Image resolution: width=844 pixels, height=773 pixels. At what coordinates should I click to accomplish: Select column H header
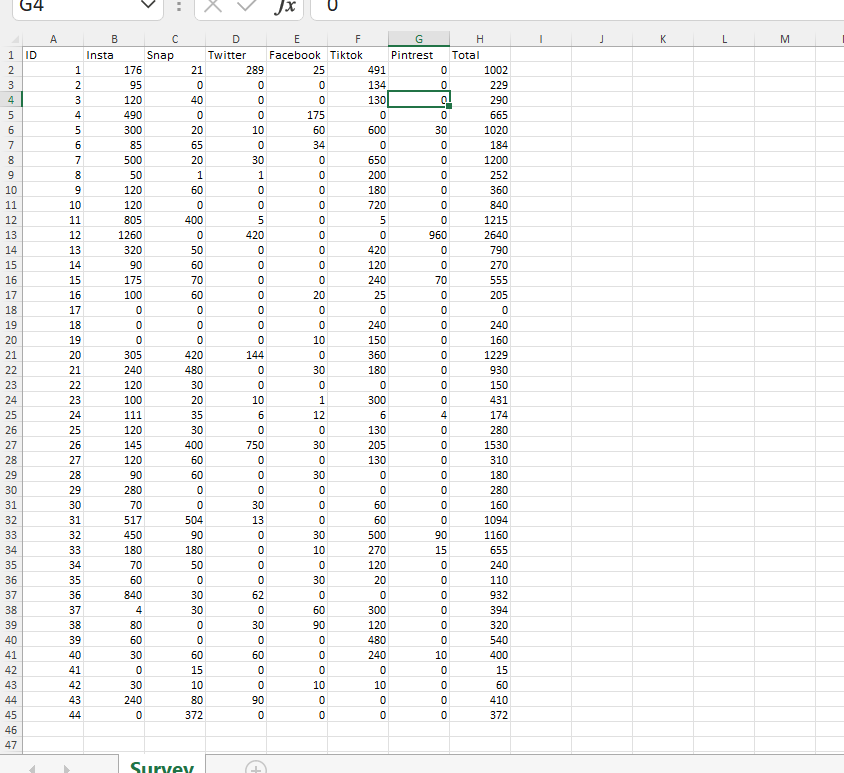coord(480,39)
